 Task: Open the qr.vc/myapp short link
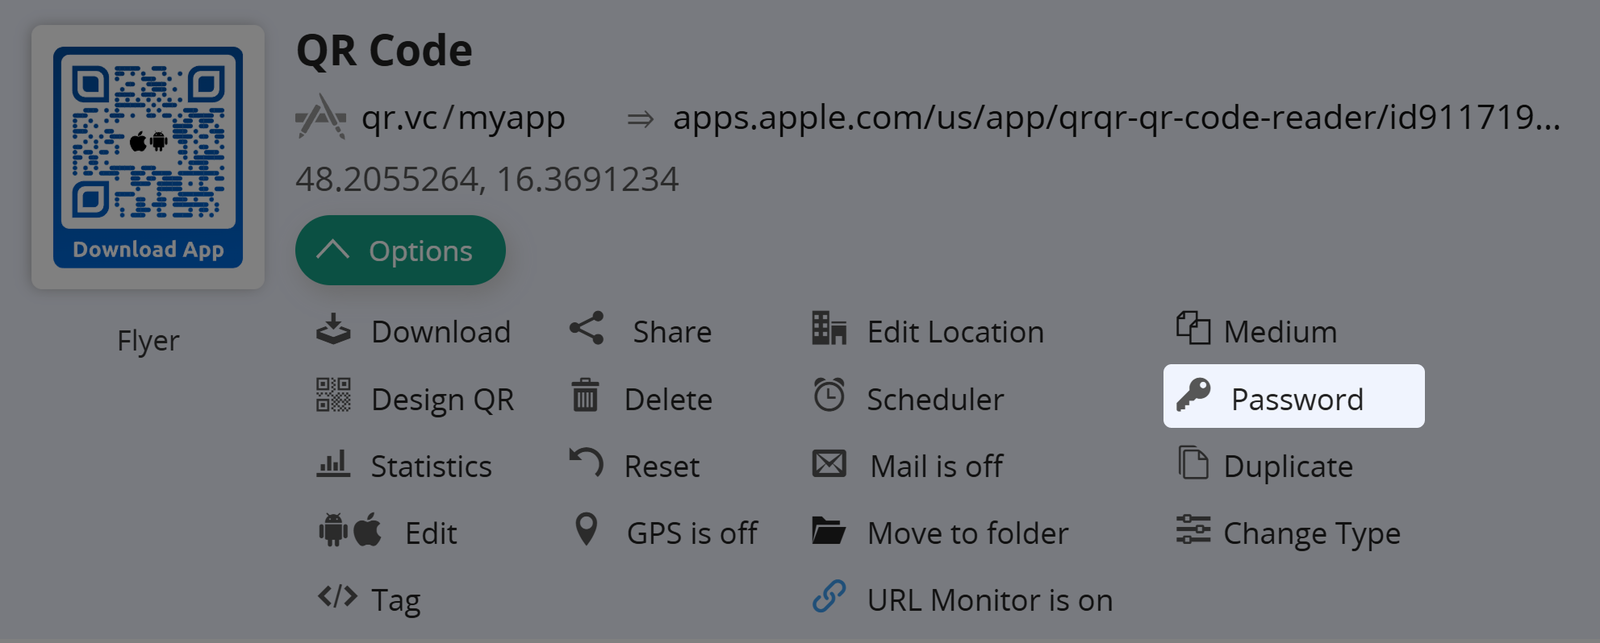[x=463, y=118]
